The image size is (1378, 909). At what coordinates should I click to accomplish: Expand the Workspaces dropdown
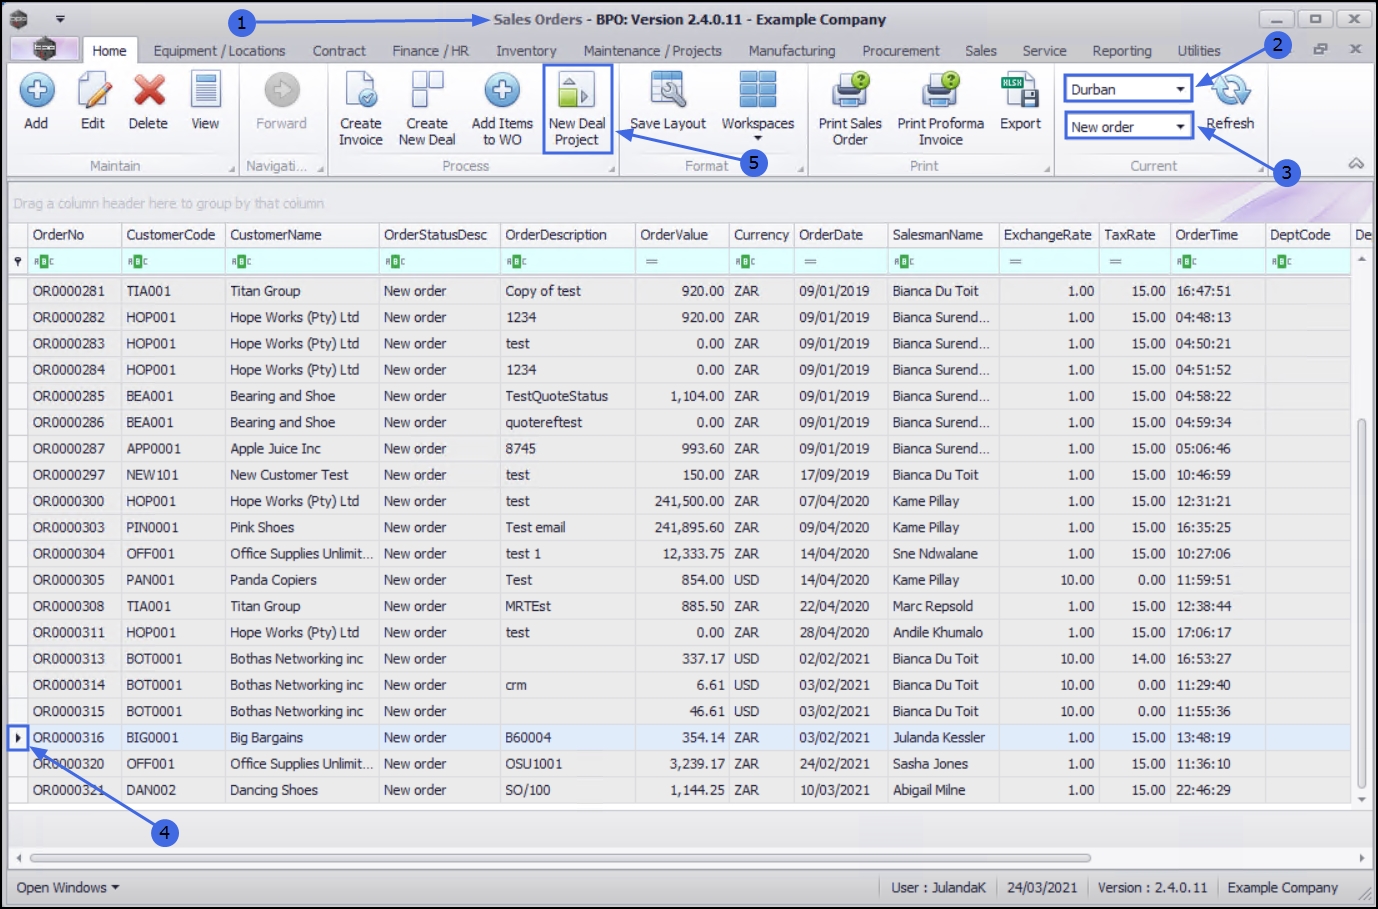(758, 139)
